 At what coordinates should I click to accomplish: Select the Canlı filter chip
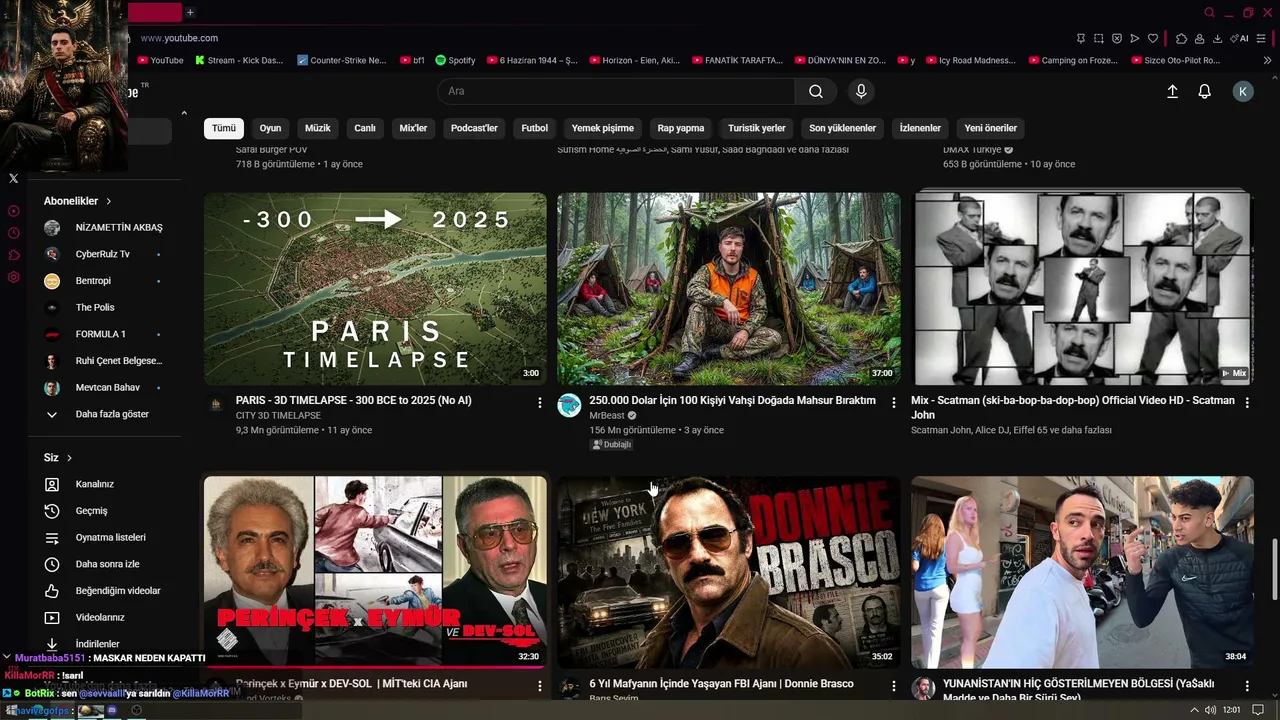tap(365, 128)
